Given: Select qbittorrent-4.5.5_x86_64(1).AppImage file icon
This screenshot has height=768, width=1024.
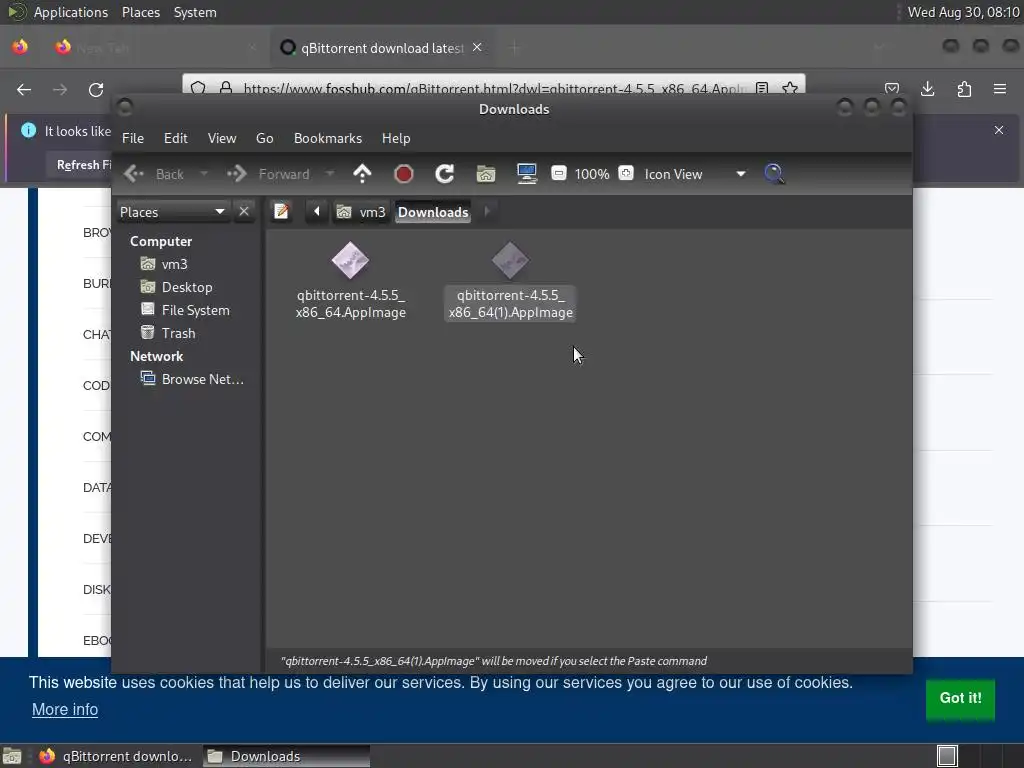Looking at the screenshot, I should [x=510, y=261].
